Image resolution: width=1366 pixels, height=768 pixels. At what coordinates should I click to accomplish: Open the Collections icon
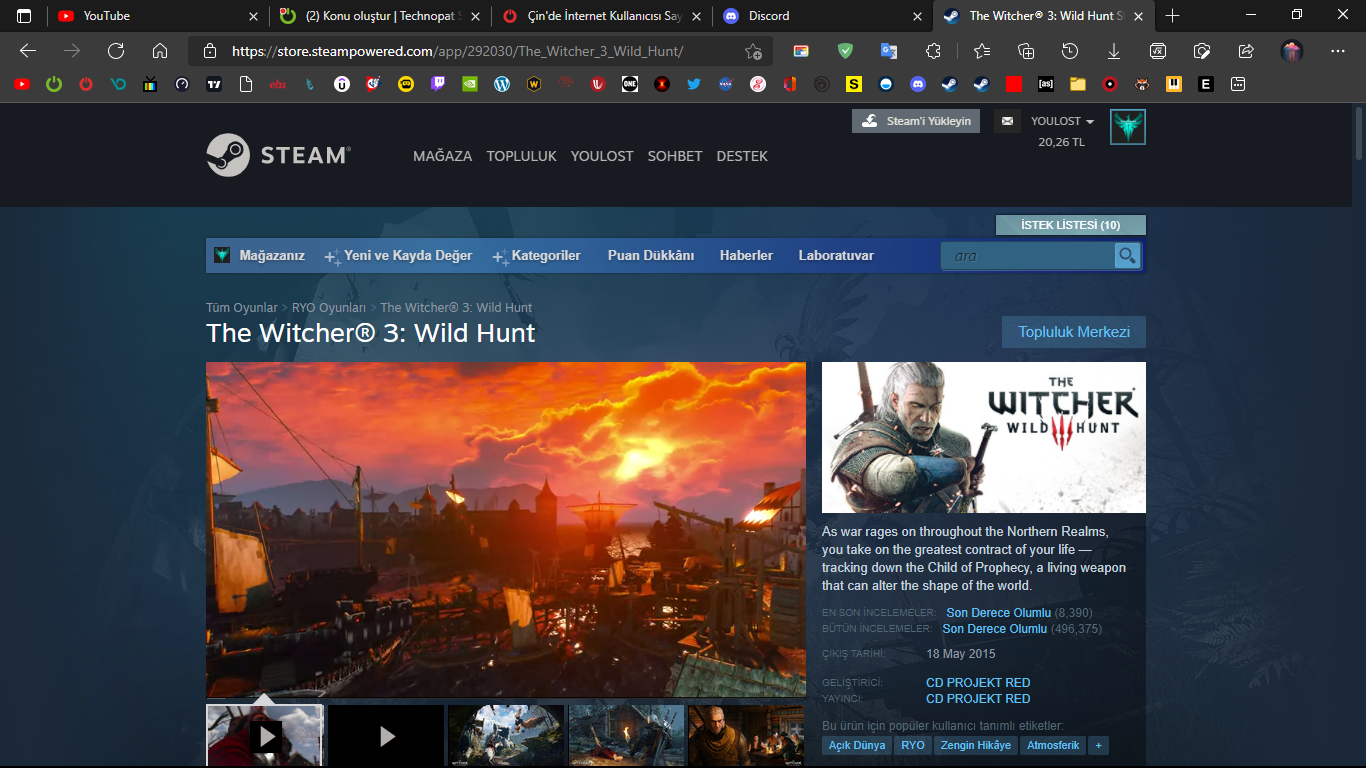pyautogui.click(x=1026, y=51)
